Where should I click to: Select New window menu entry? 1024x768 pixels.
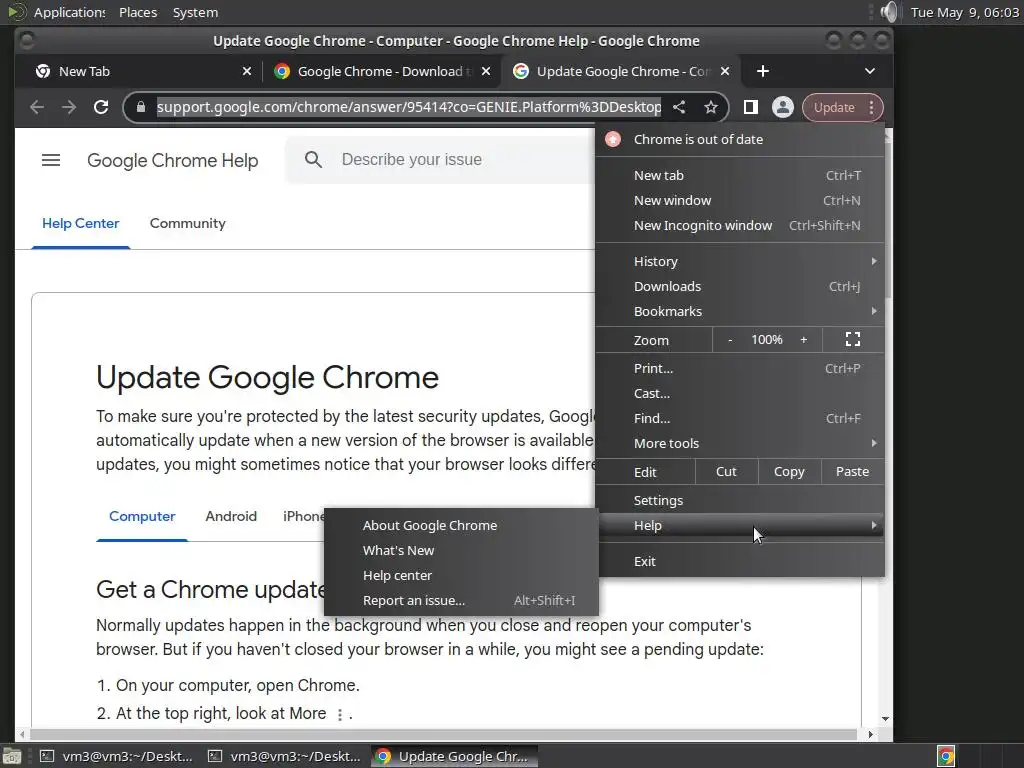(x=741, y=200)
